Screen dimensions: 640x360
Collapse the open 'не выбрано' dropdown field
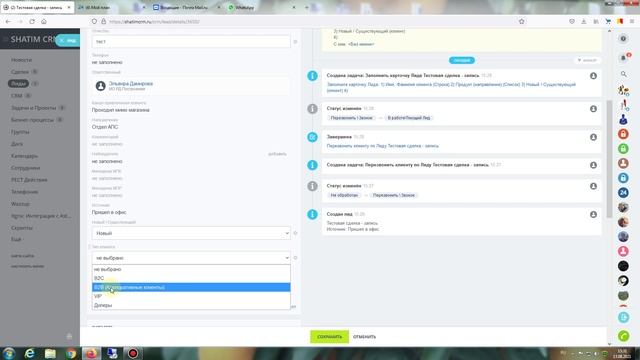coord(191,258)
